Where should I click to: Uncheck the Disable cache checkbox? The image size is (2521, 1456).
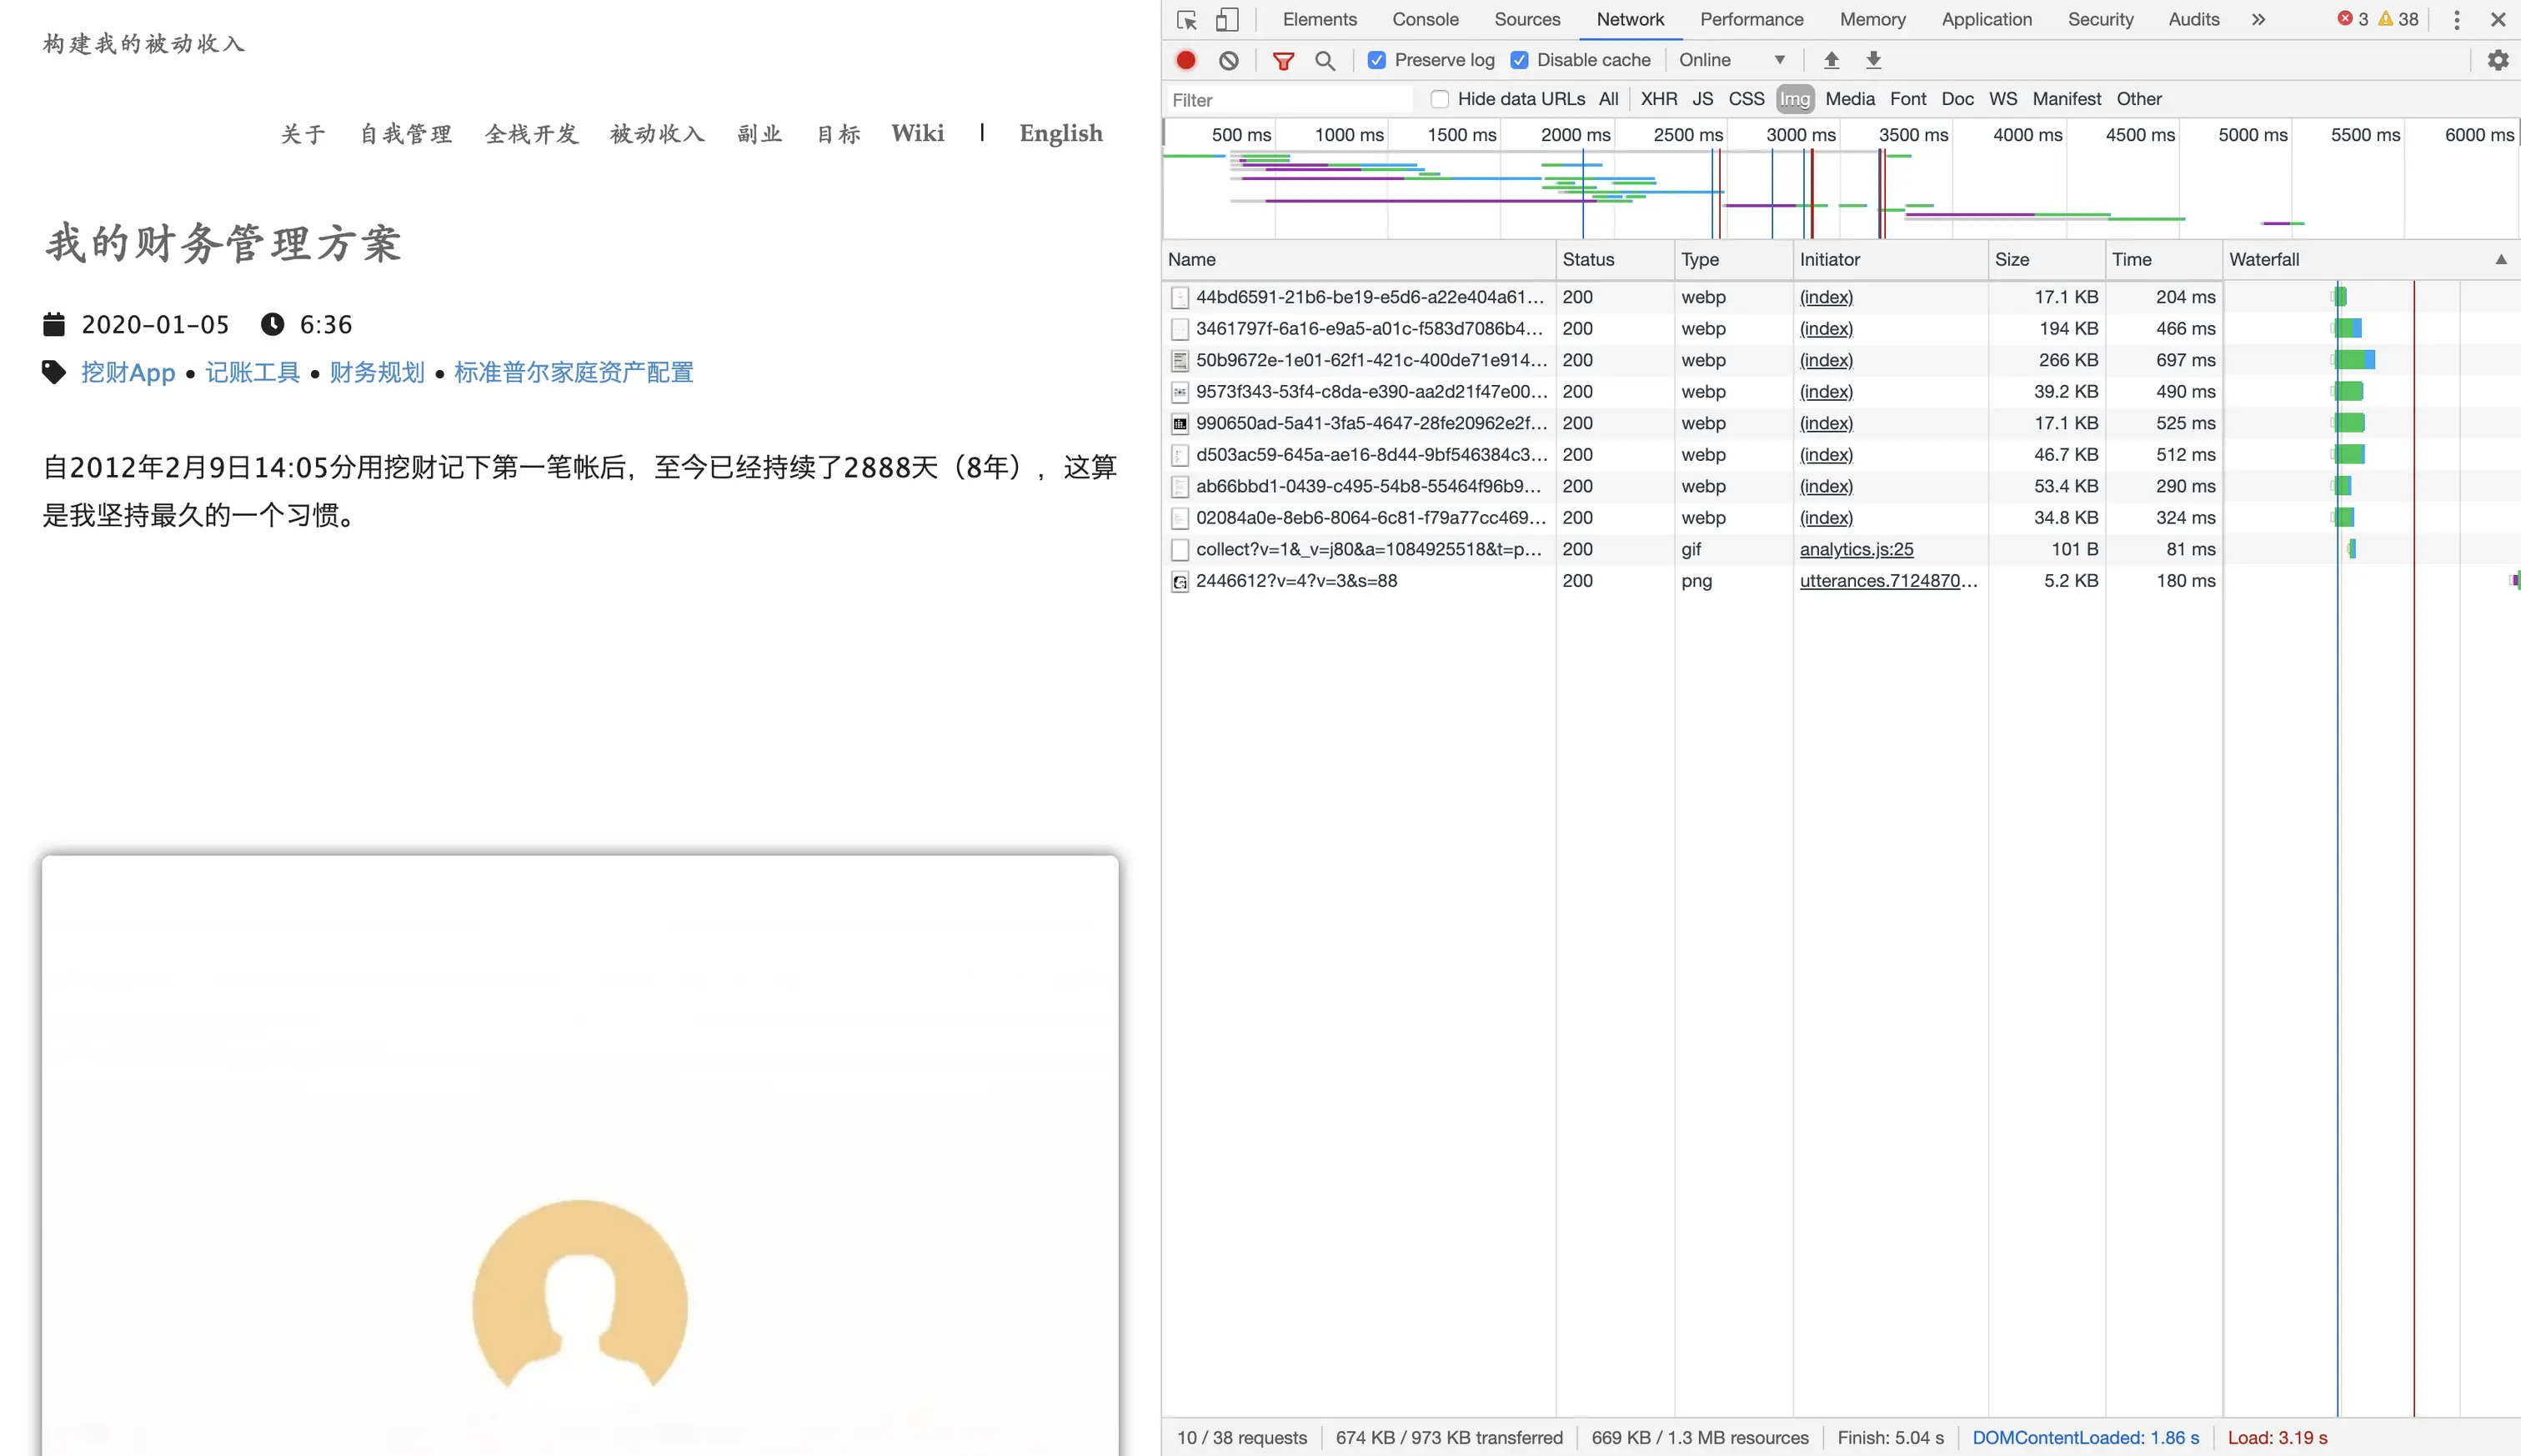tap(1519, 60)
